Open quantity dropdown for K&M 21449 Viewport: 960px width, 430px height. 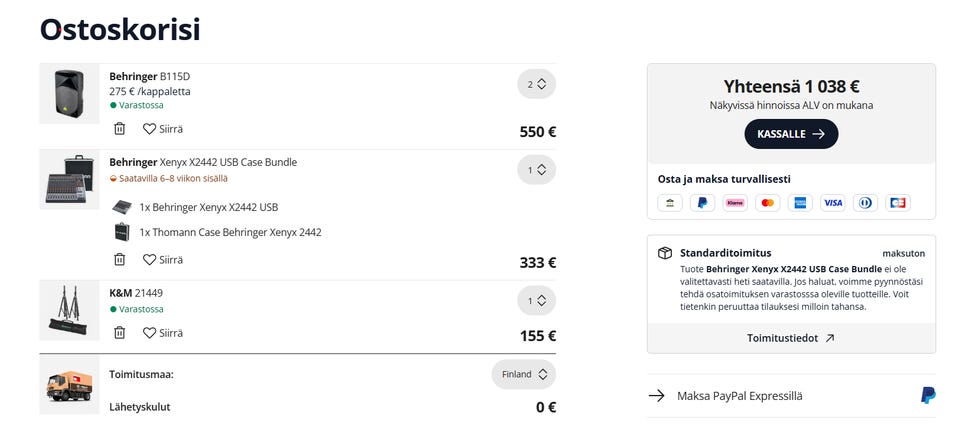pos(536,301)
